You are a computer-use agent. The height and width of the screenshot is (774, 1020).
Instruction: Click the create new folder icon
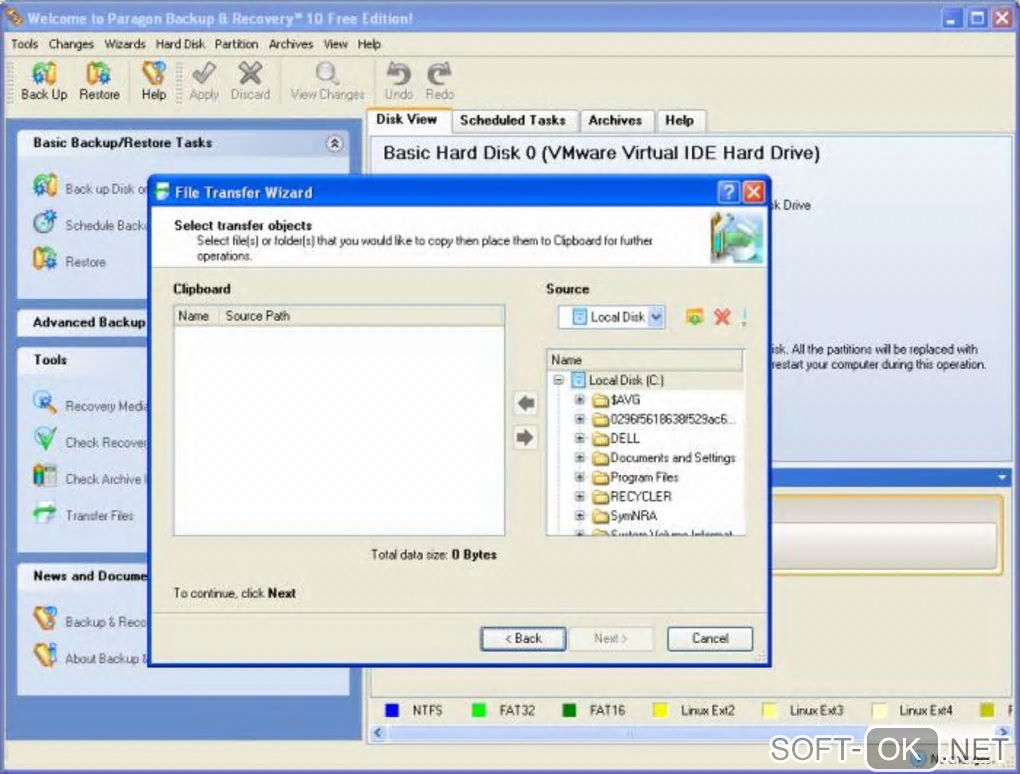pos(695,317)
